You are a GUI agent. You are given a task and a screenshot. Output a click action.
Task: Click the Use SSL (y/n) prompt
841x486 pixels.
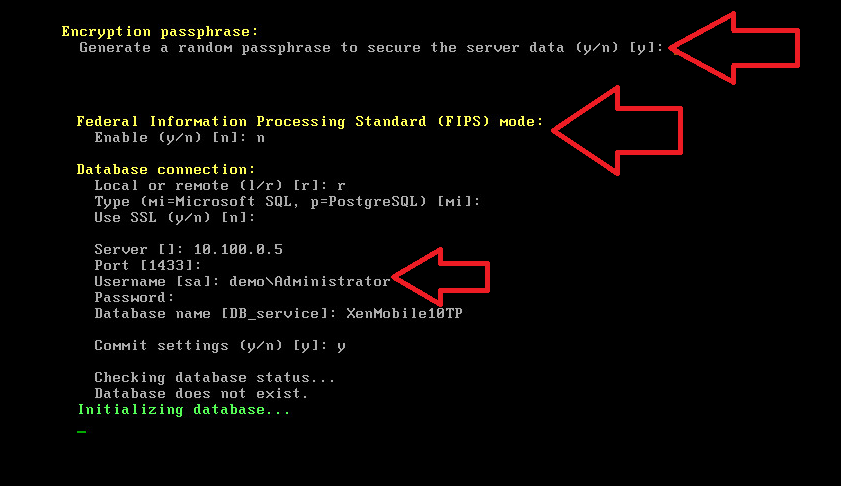[175, 218]
